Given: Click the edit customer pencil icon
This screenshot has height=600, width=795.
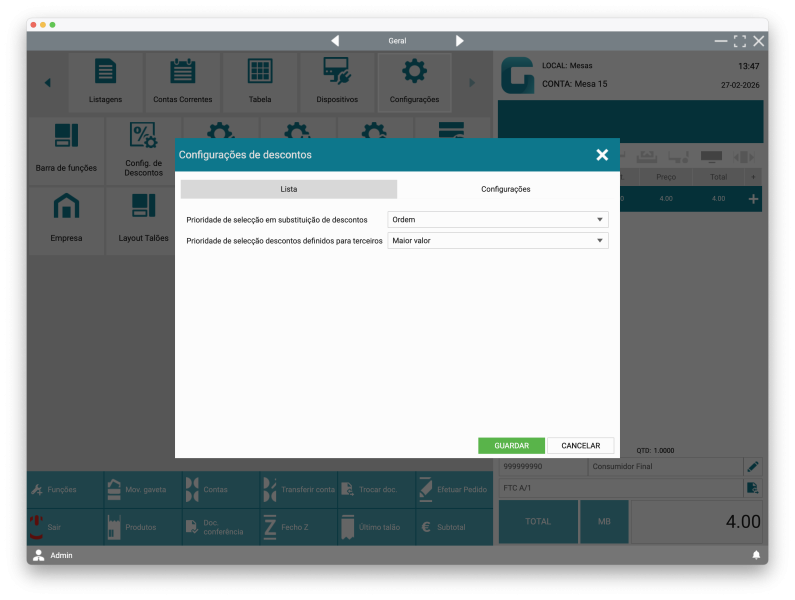Looking at the screenshot, I should point(752,466).
